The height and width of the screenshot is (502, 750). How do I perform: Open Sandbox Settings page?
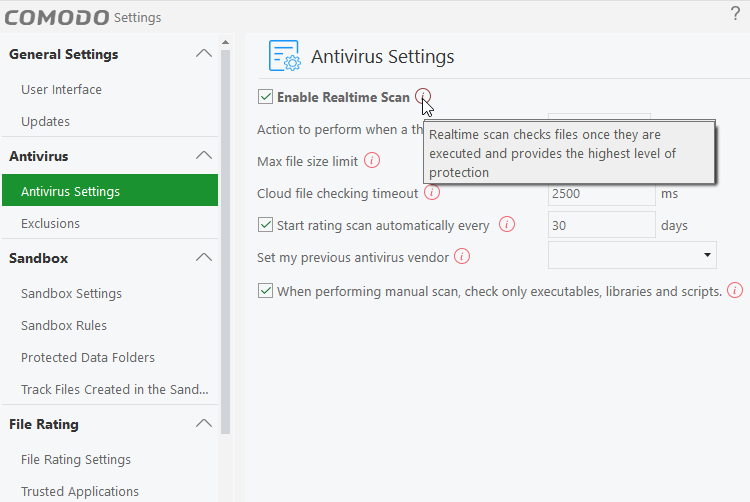[71, 293]
